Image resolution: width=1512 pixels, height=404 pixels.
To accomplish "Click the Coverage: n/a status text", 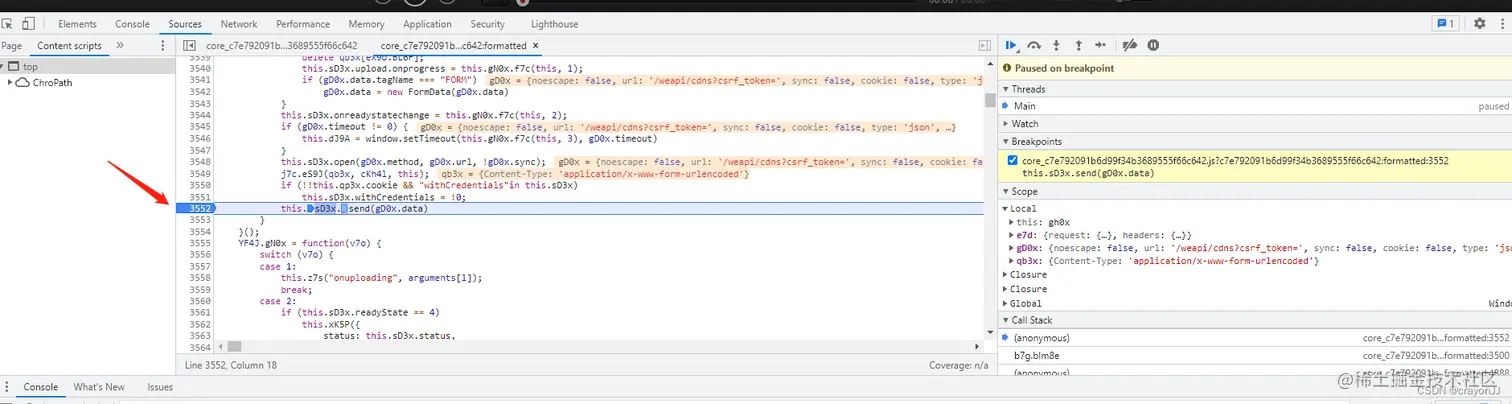I will 960,365.
